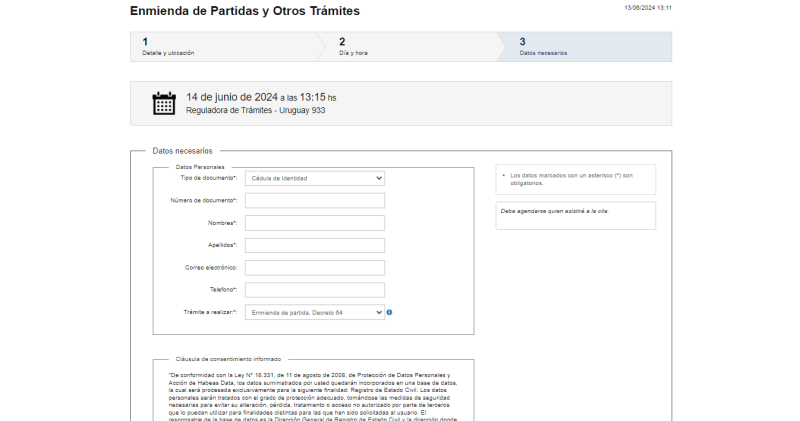Image resolution: width=800 pixels, height=421 pixels.
Task: Click the Reguladora de Trámites location text
Action: 255,111
